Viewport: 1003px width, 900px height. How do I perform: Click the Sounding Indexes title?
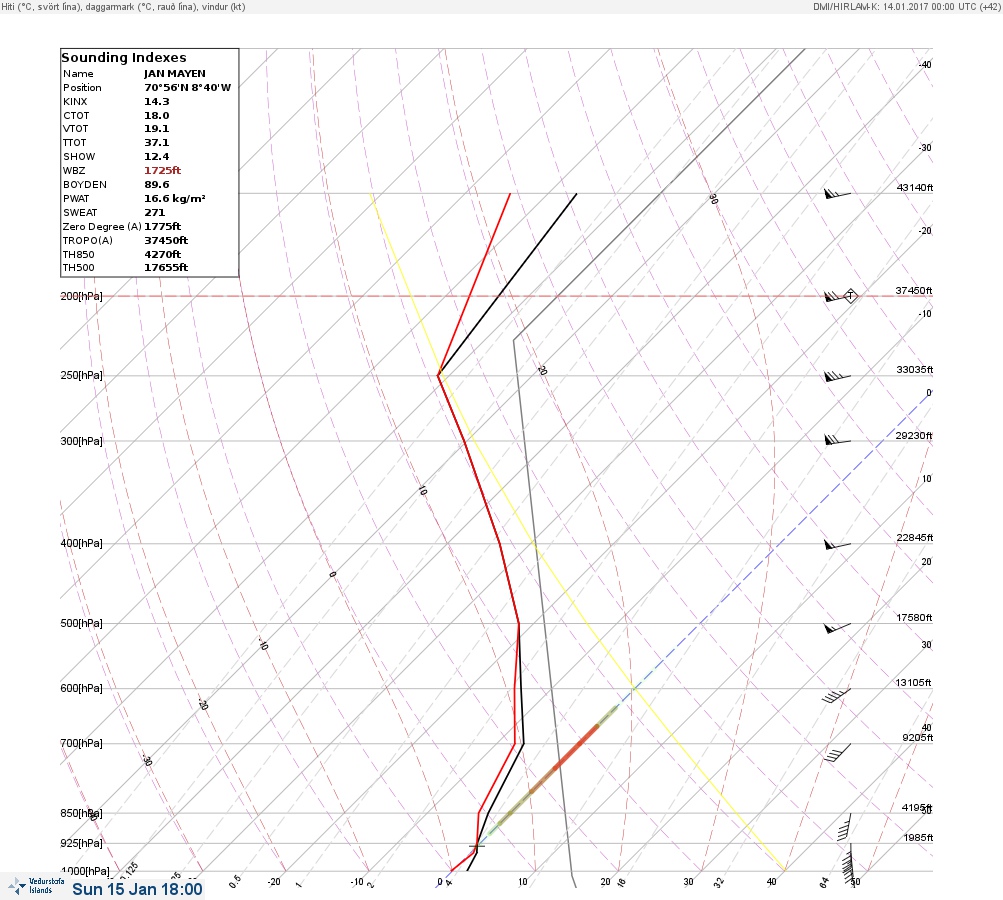pyautogui.click(x=123, y=58)
